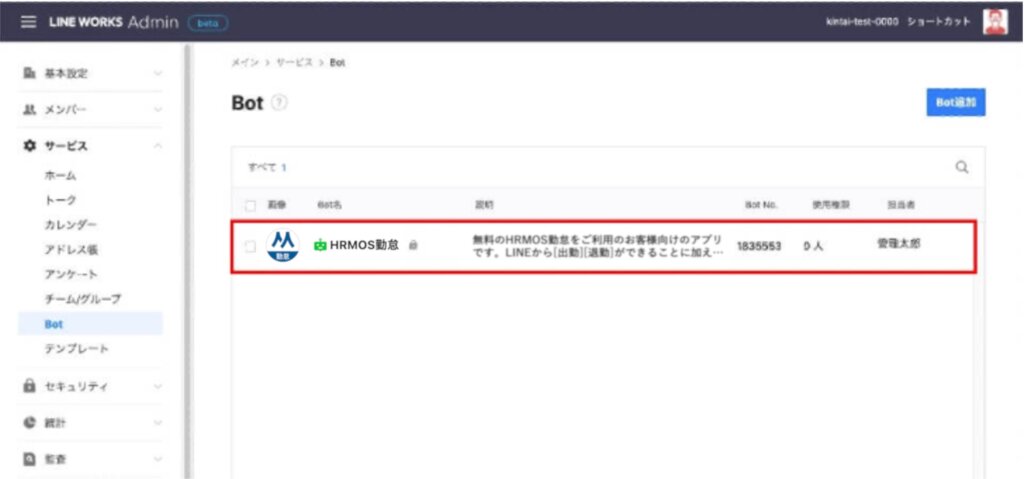This screenshot has width=1024, height=479.
Task: Click the セキュリティ lock icon in sidebar
Action: click(29, 386)
